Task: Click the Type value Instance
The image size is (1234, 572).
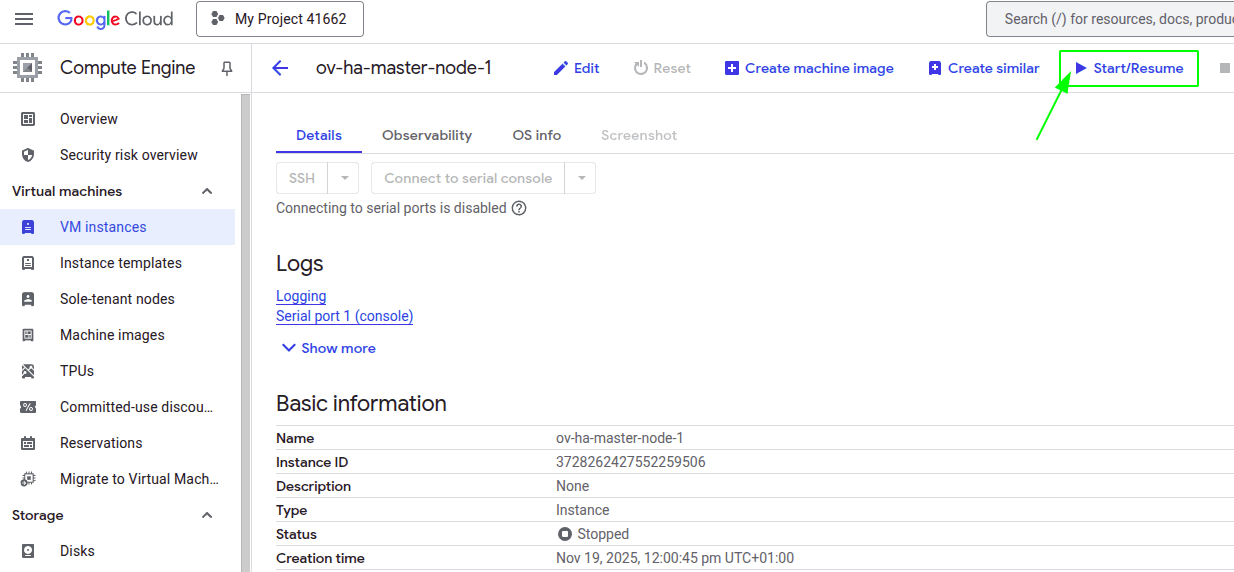Action: coord(583,510)
